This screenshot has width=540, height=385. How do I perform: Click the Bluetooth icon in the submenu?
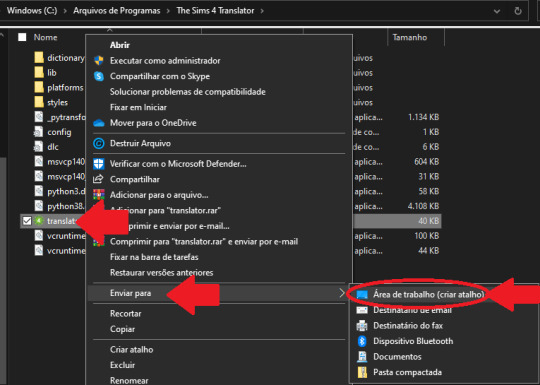point(362,341)
